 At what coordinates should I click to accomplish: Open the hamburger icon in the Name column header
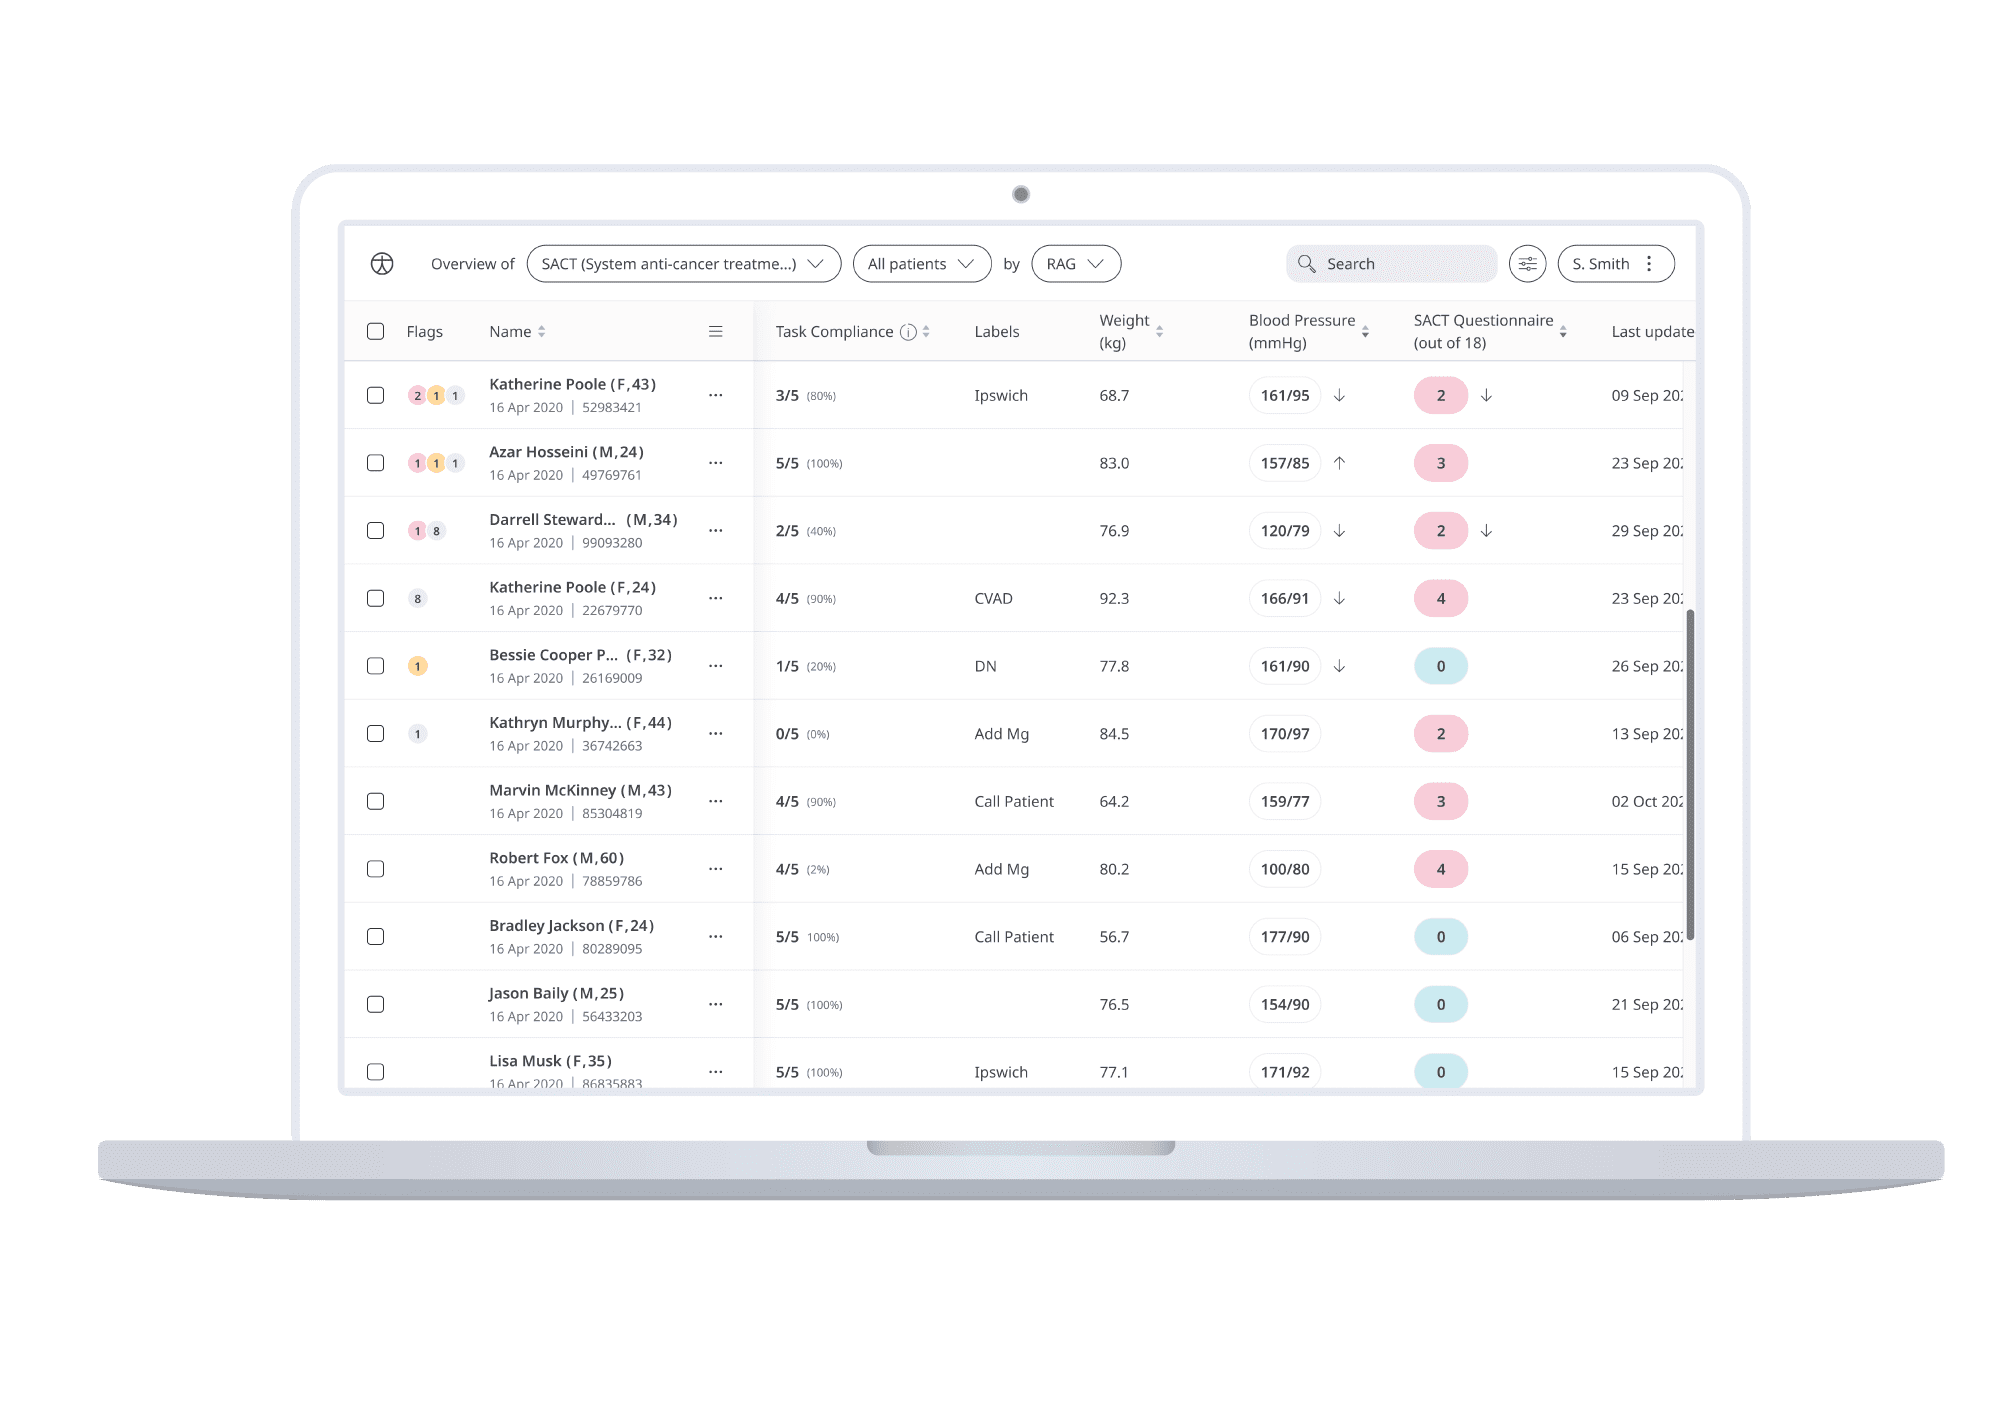[x=715, y=331]
